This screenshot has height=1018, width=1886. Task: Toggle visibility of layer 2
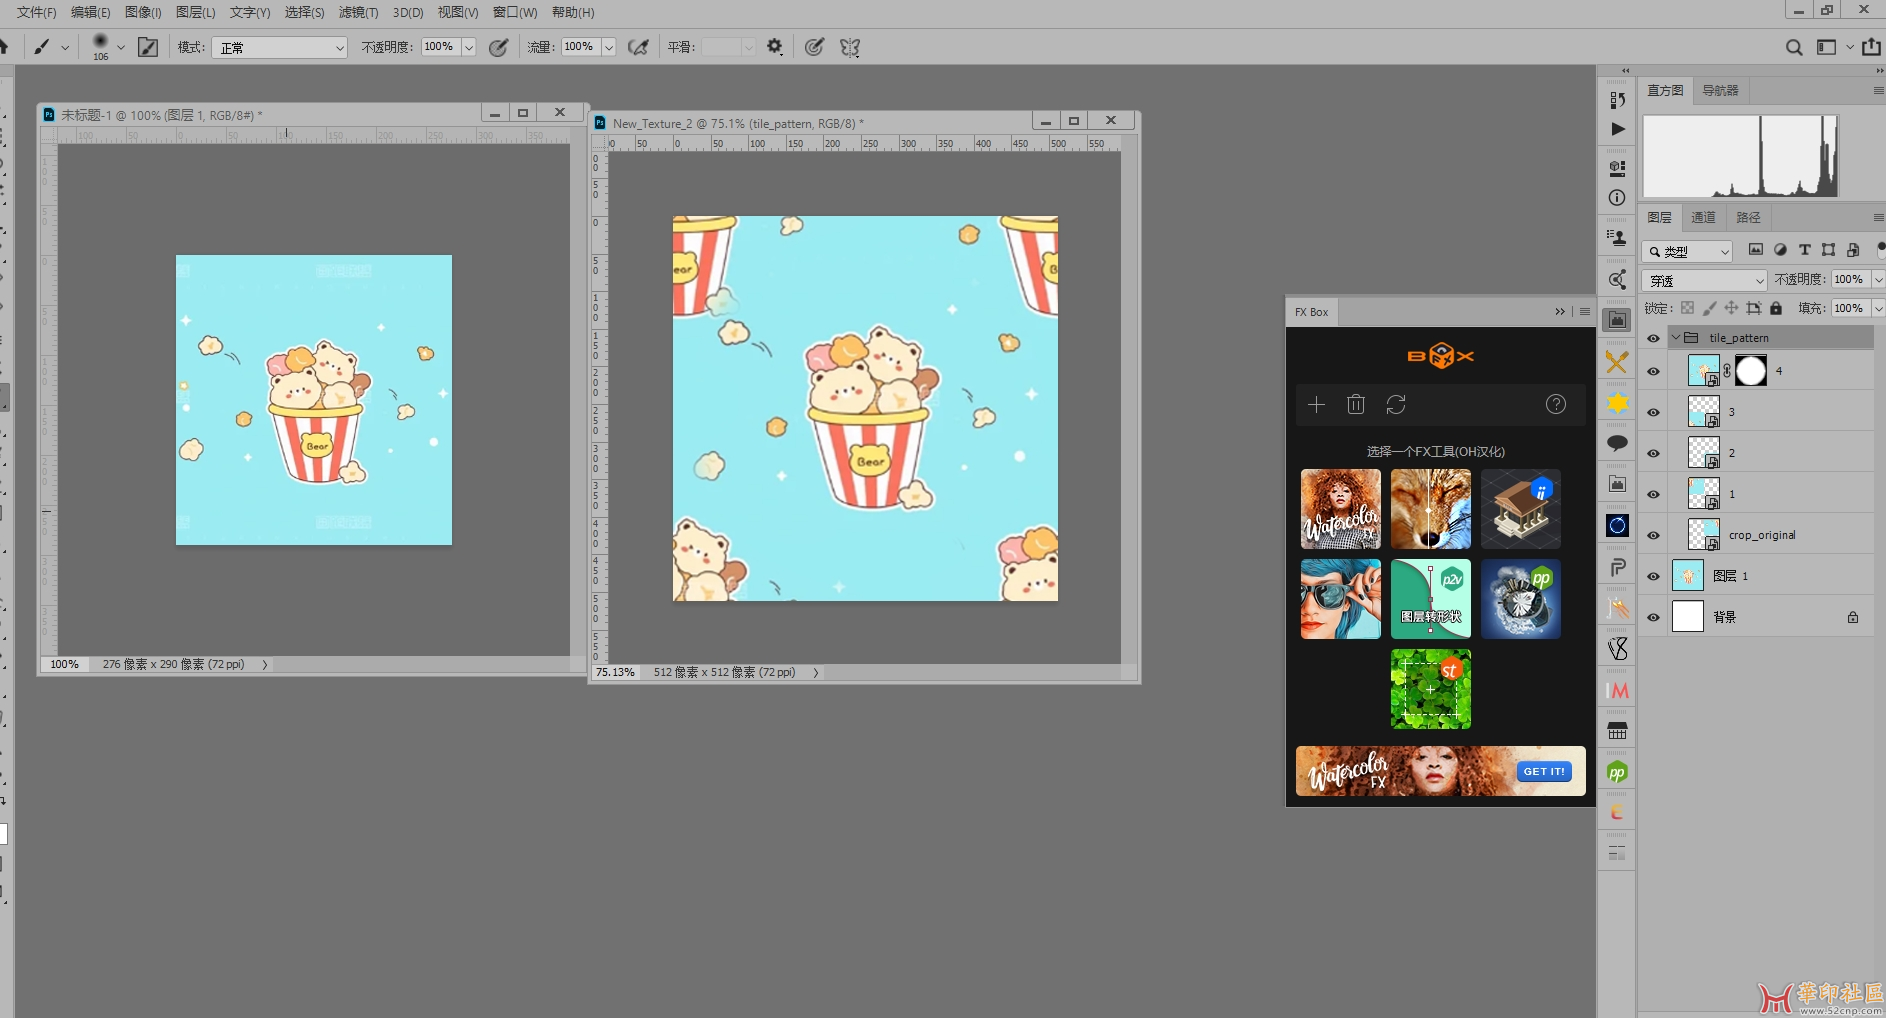[1653, 453]
